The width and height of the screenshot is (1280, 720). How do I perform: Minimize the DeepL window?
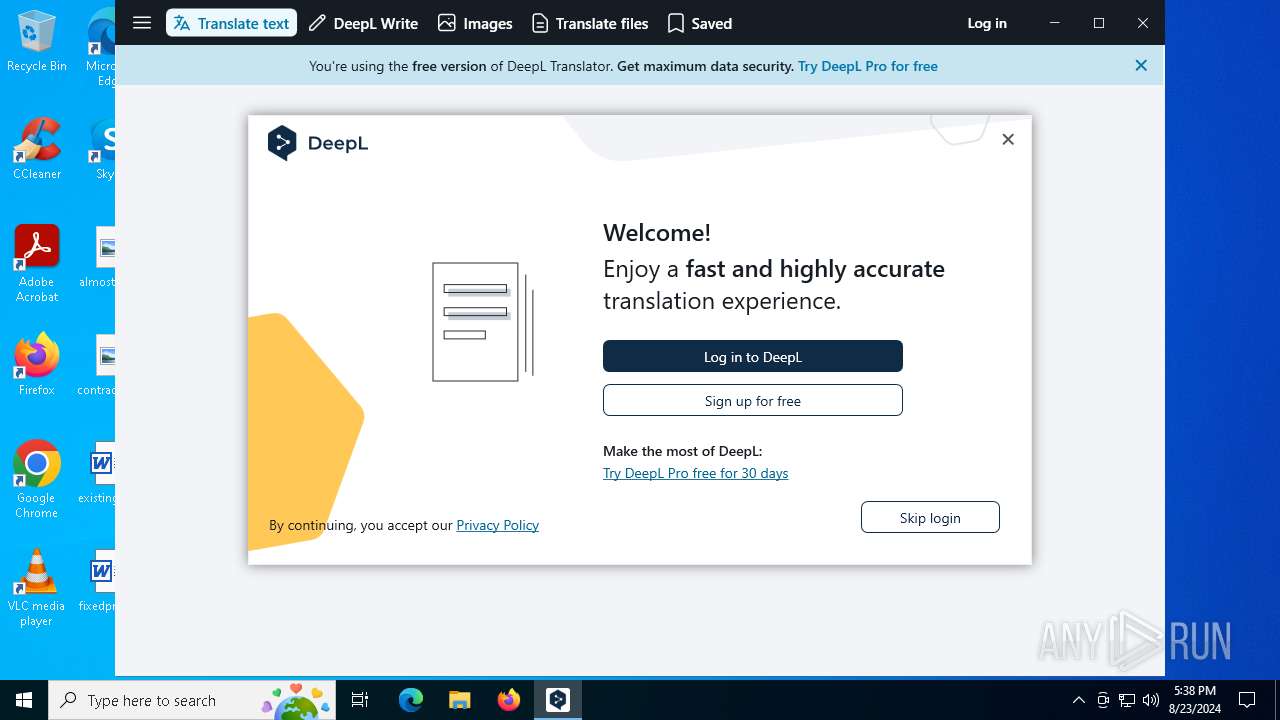(x=1054, y=23)
